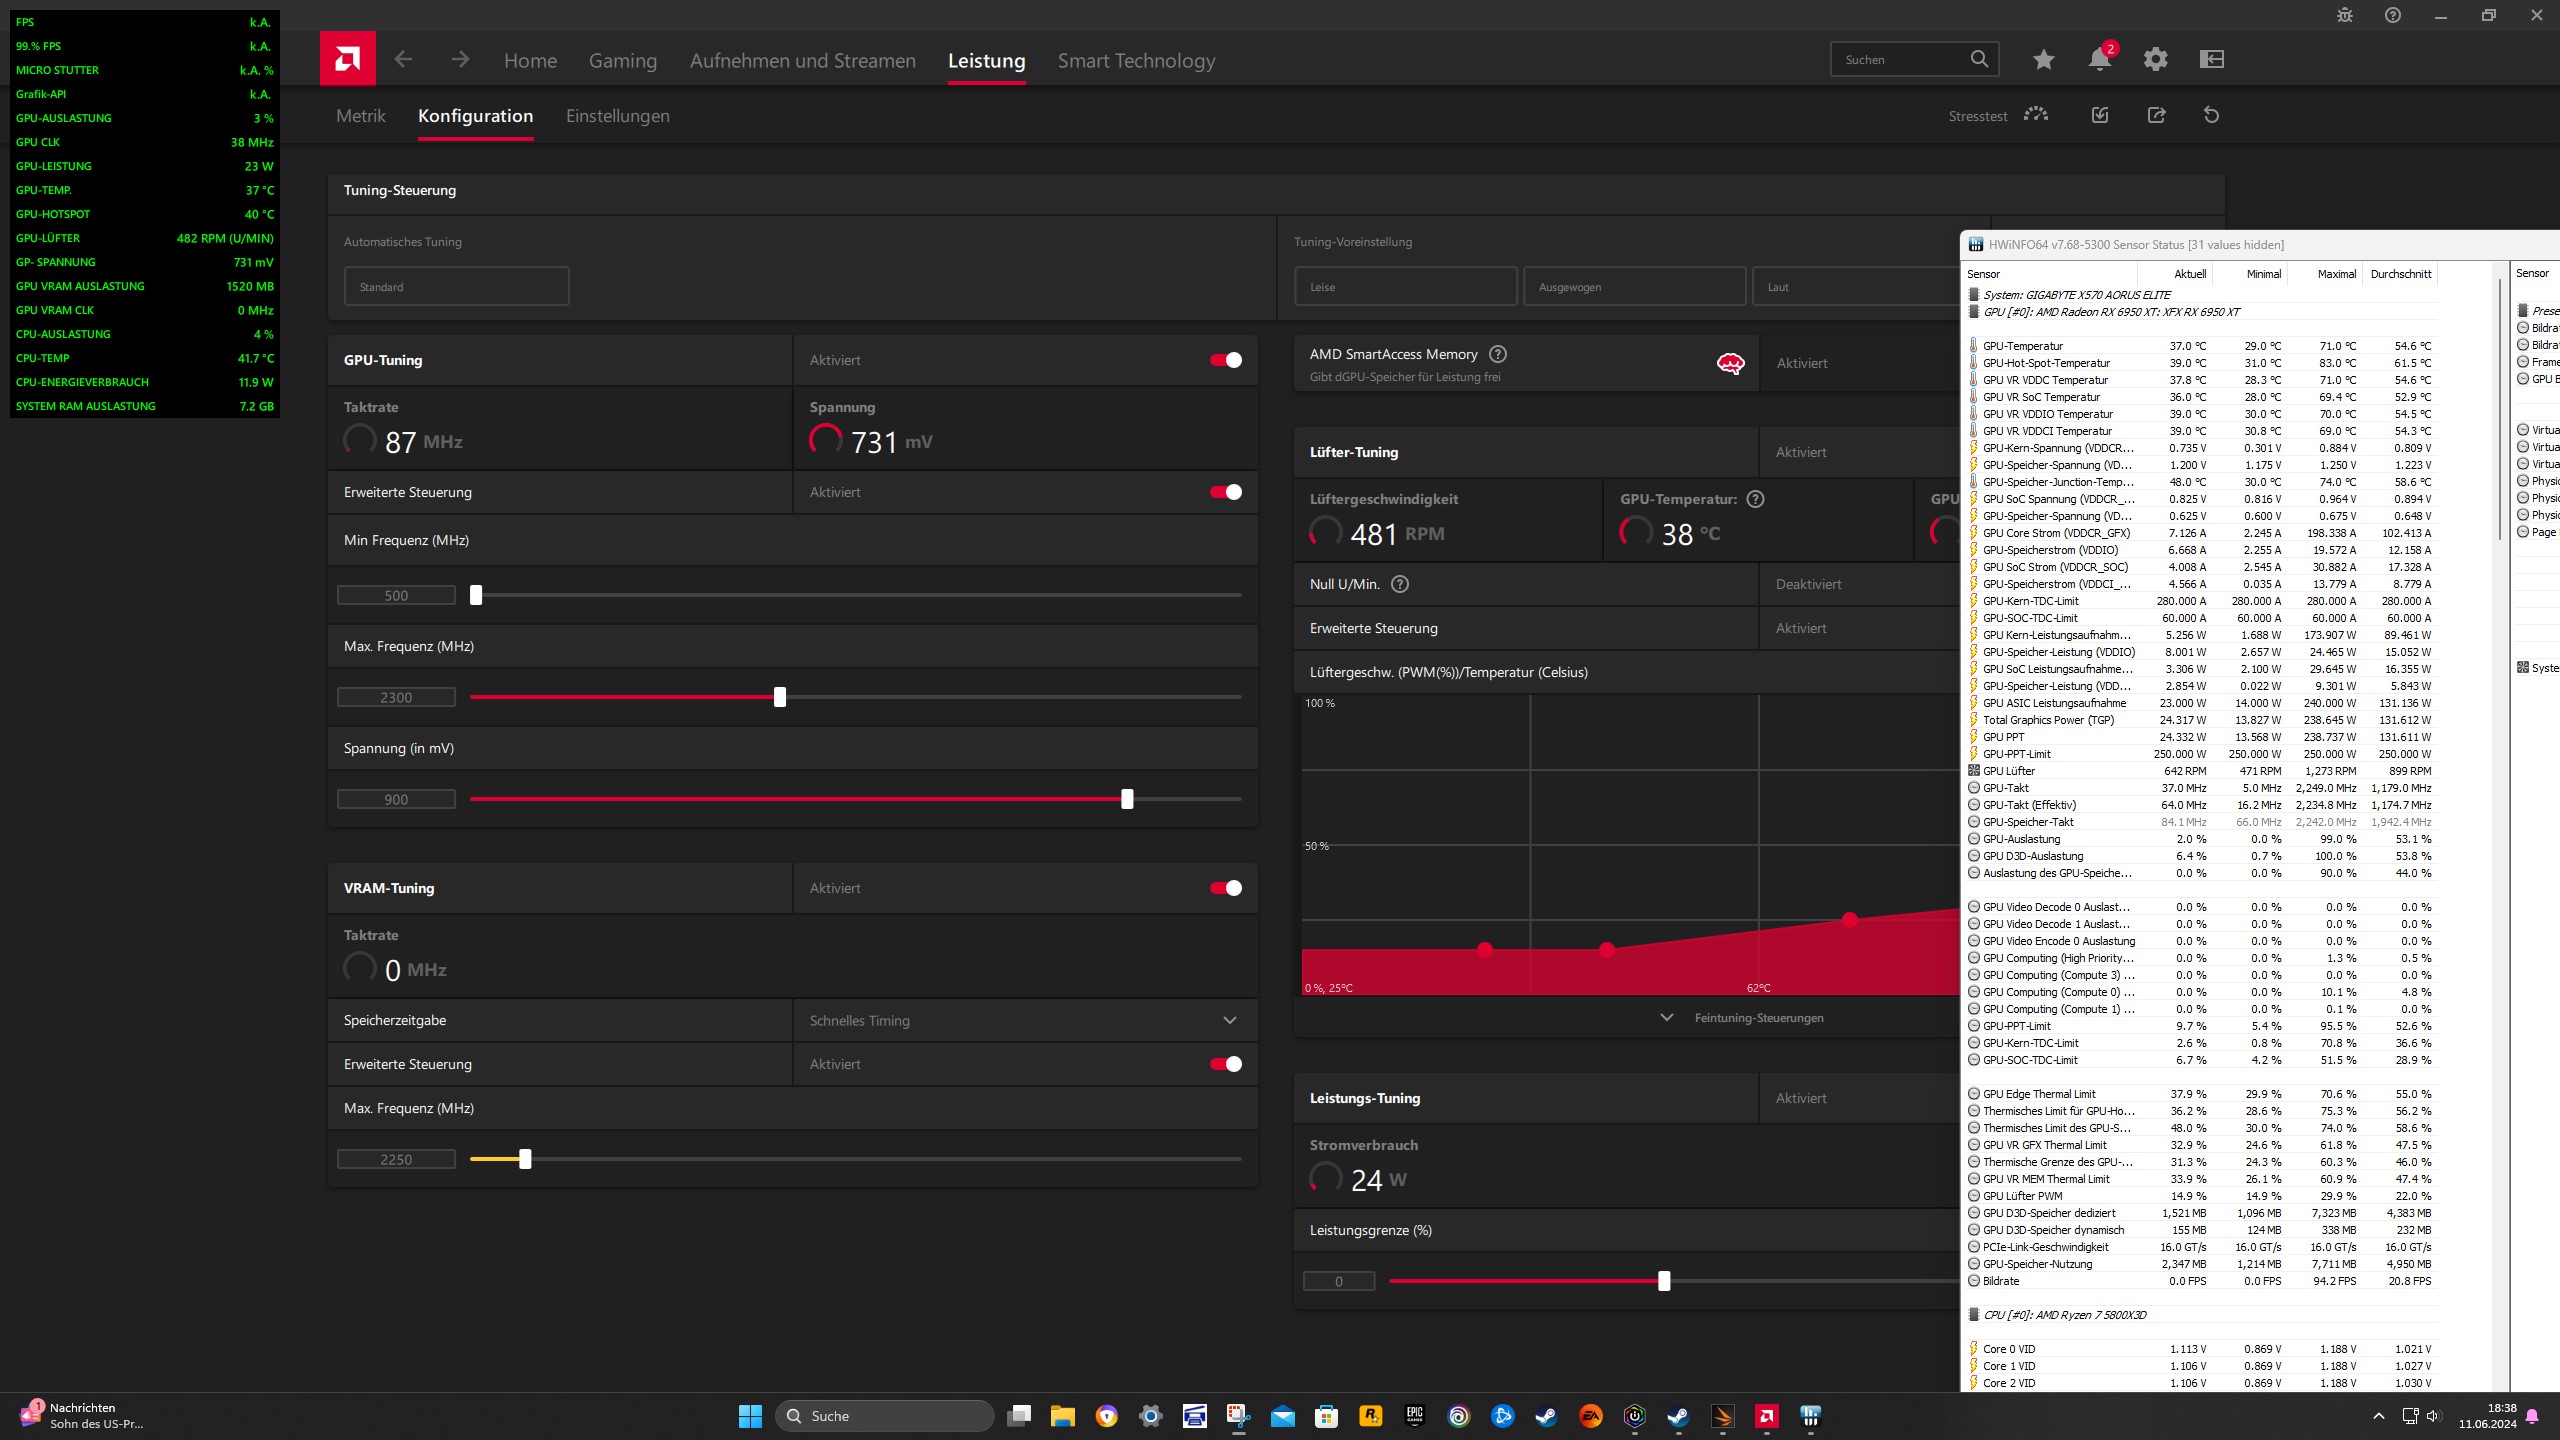Open Epic Games Launcher from taskbar
This screenshot has width=2560, height=1440.
pos(1415,1415)
